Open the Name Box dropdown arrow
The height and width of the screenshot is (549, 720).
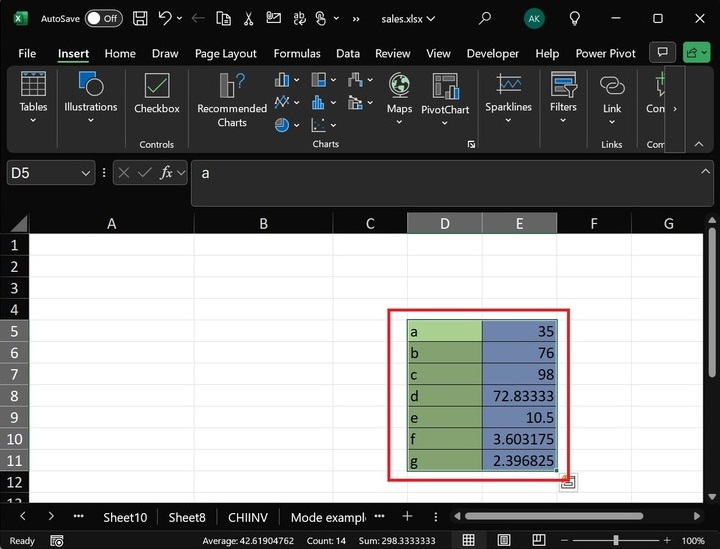(x=86, y=173)
